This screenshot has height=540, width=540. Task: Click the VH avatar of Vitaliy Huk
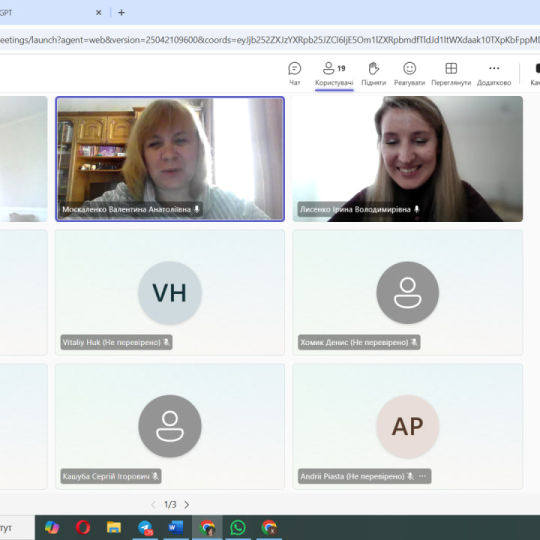(x=170, y=293)
